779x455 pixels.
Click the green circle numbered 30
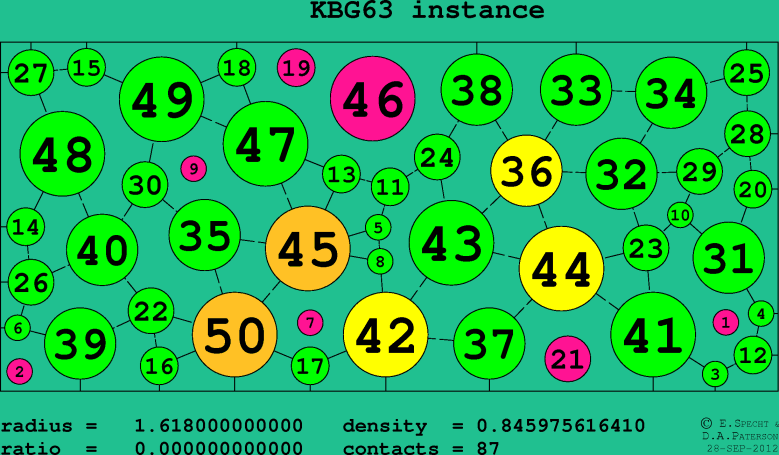click(145, 185)
